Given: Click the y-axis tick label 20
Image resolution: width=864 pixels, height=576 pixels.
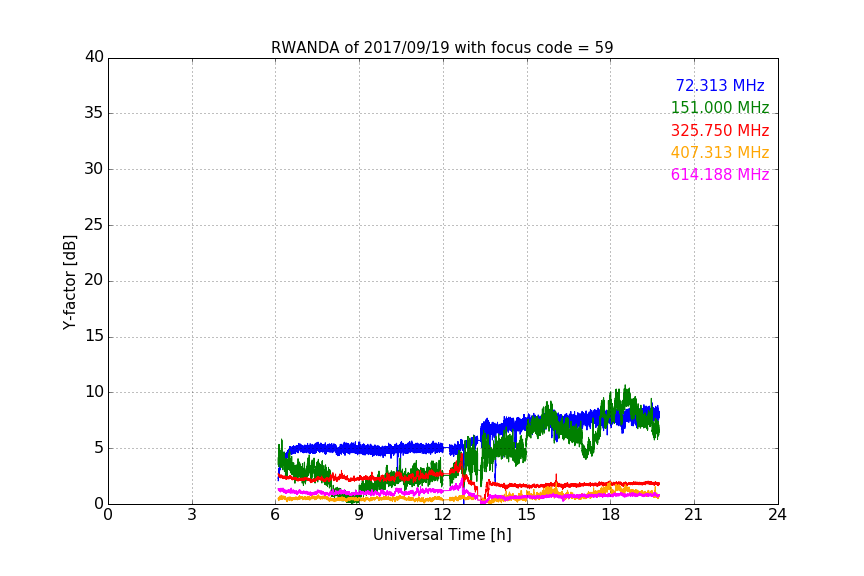Looking at the screenshot, I should pos(94,280).
